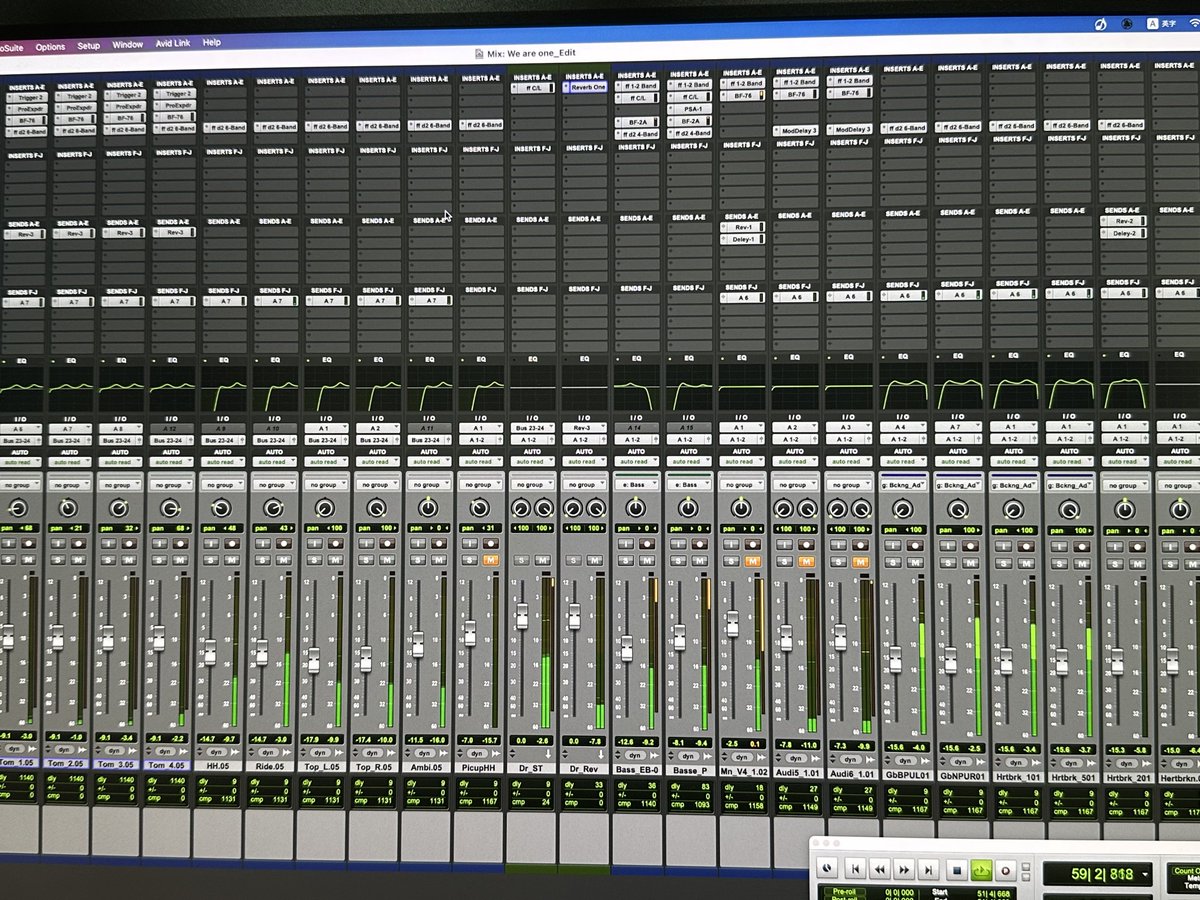
Task: Click the transport Record button
Action: pos(1007,869)
